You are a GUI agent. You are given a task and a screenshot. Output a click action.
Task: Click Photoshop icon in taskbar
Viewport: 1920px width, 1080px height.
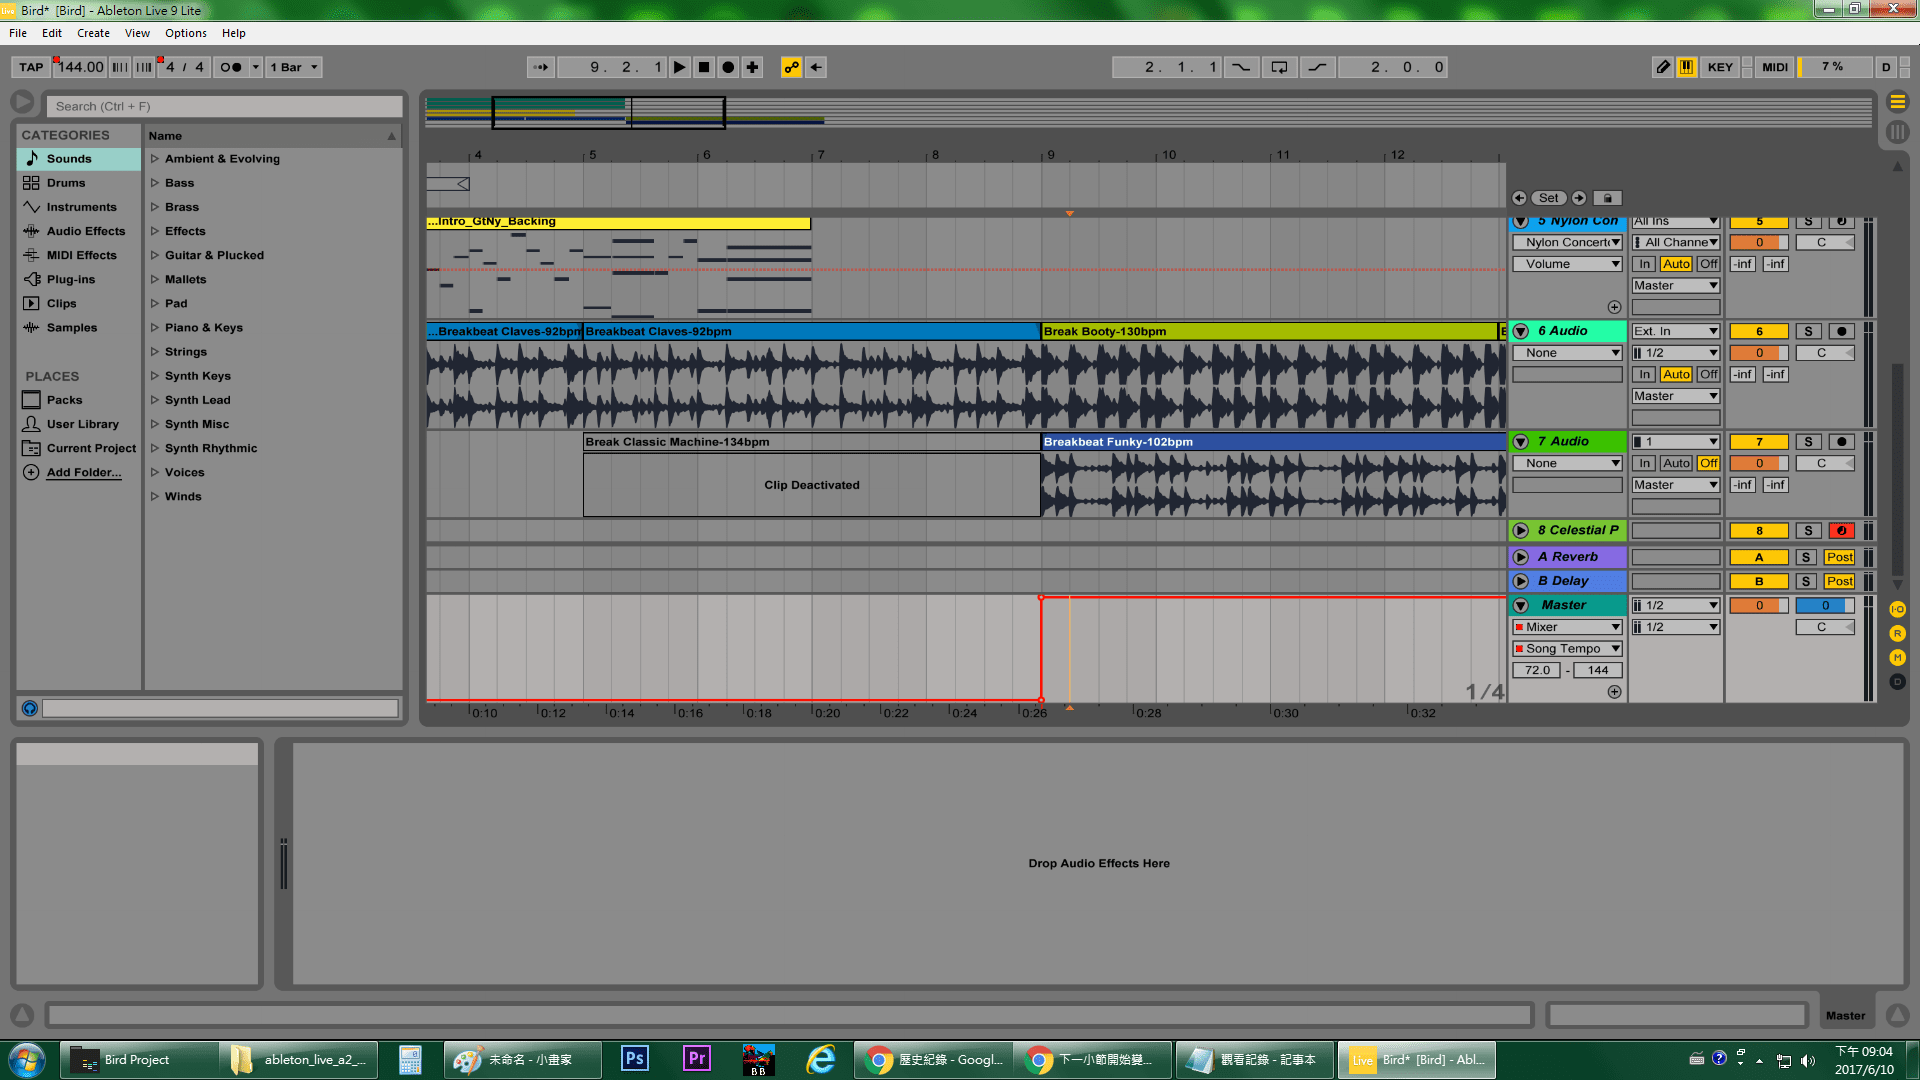coord(634,1059)
